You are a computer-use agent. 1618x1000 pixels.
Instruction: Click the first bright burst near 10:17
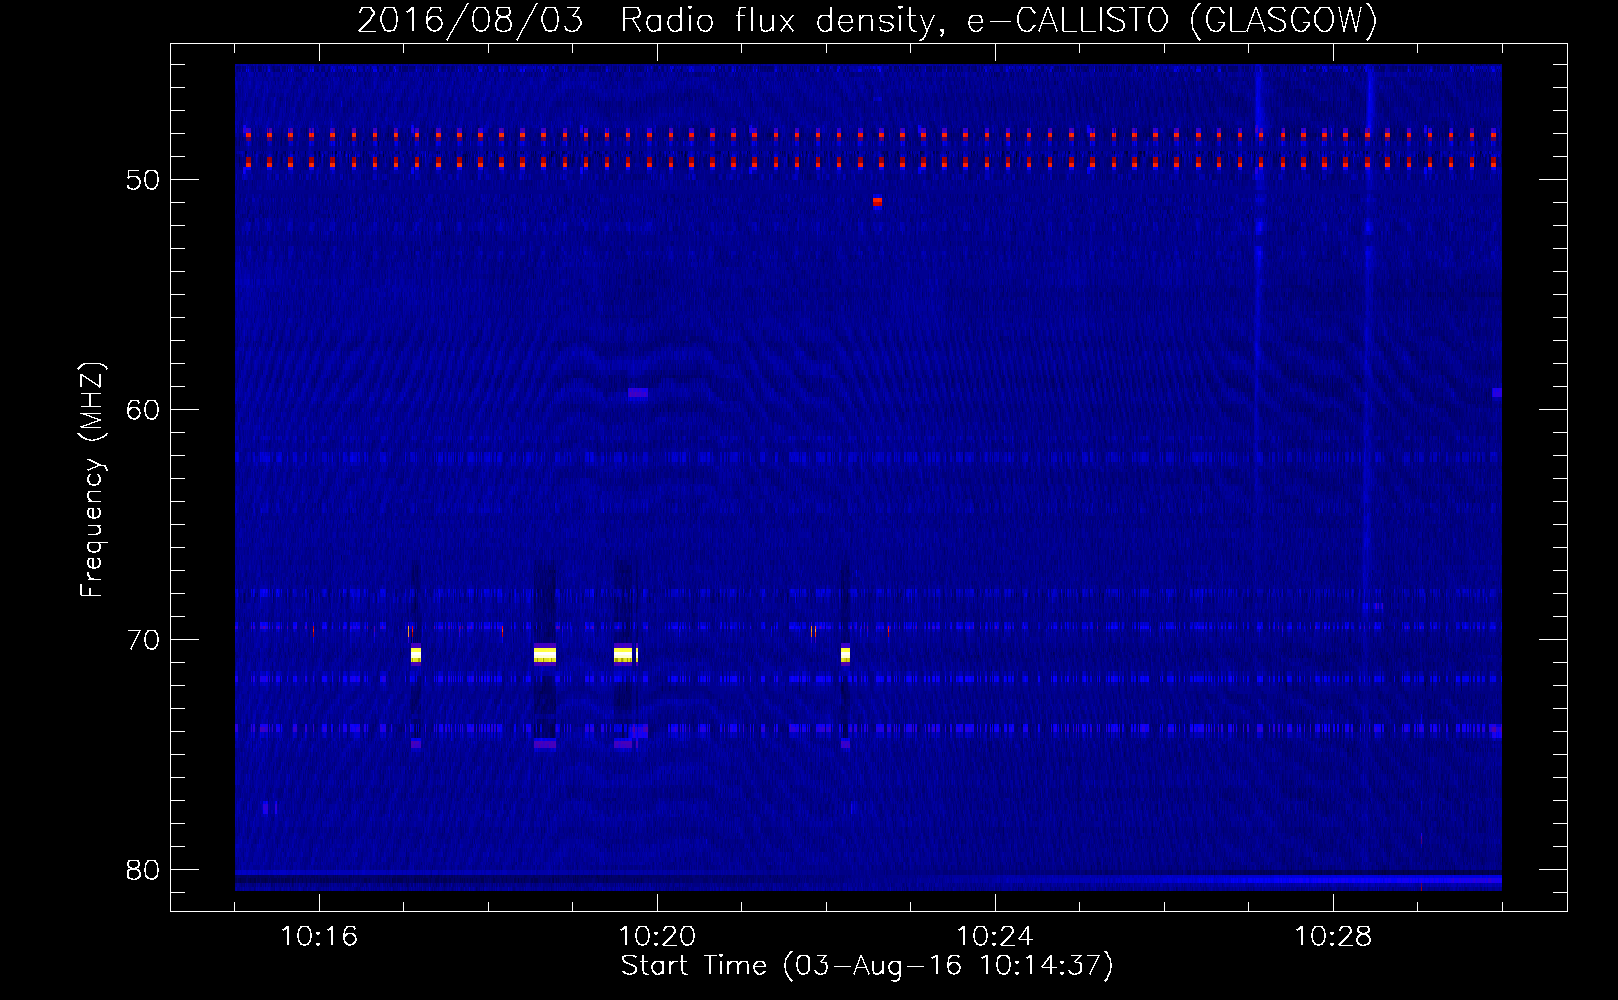(416, 655)
